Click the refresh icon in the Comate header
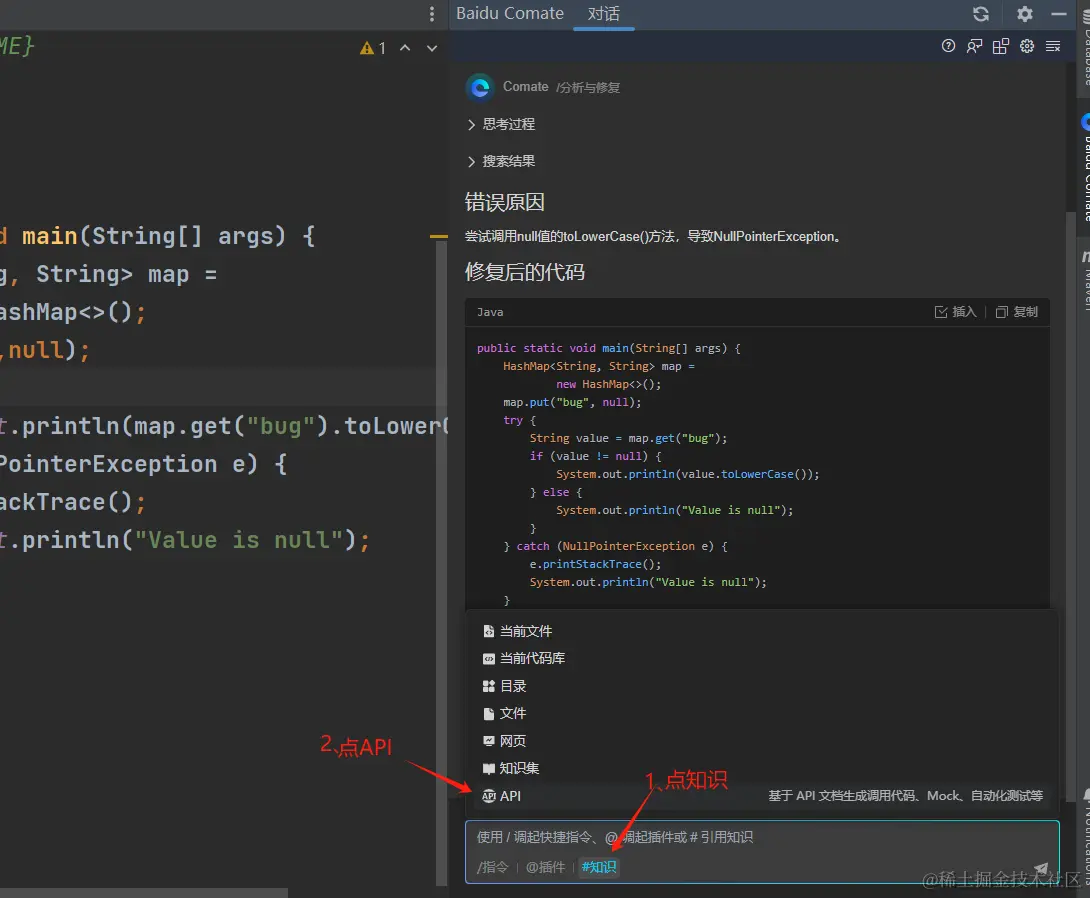Image resolution: width=1090 pixels, height=898 pixels. pos(981,14)
